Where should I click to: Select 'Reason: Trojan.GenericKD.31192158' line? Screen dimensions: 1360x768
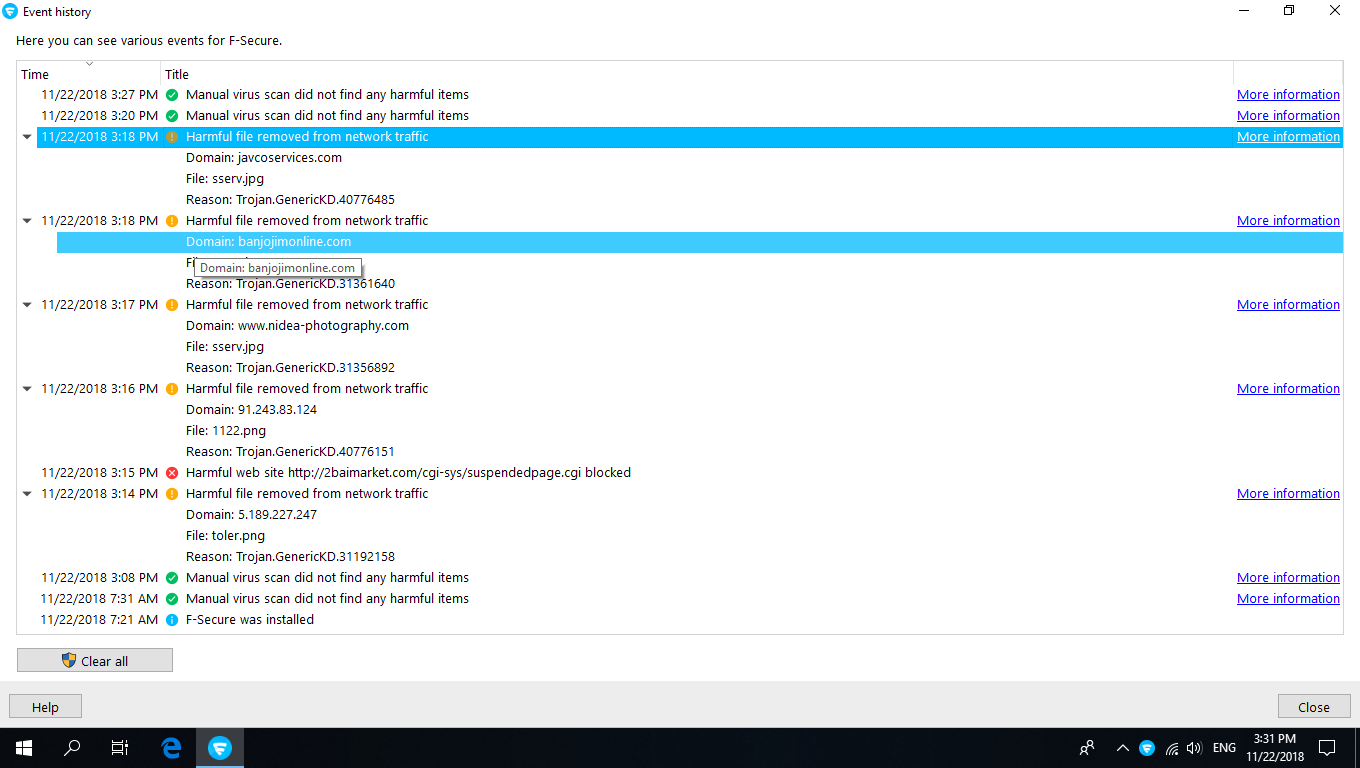290,557
